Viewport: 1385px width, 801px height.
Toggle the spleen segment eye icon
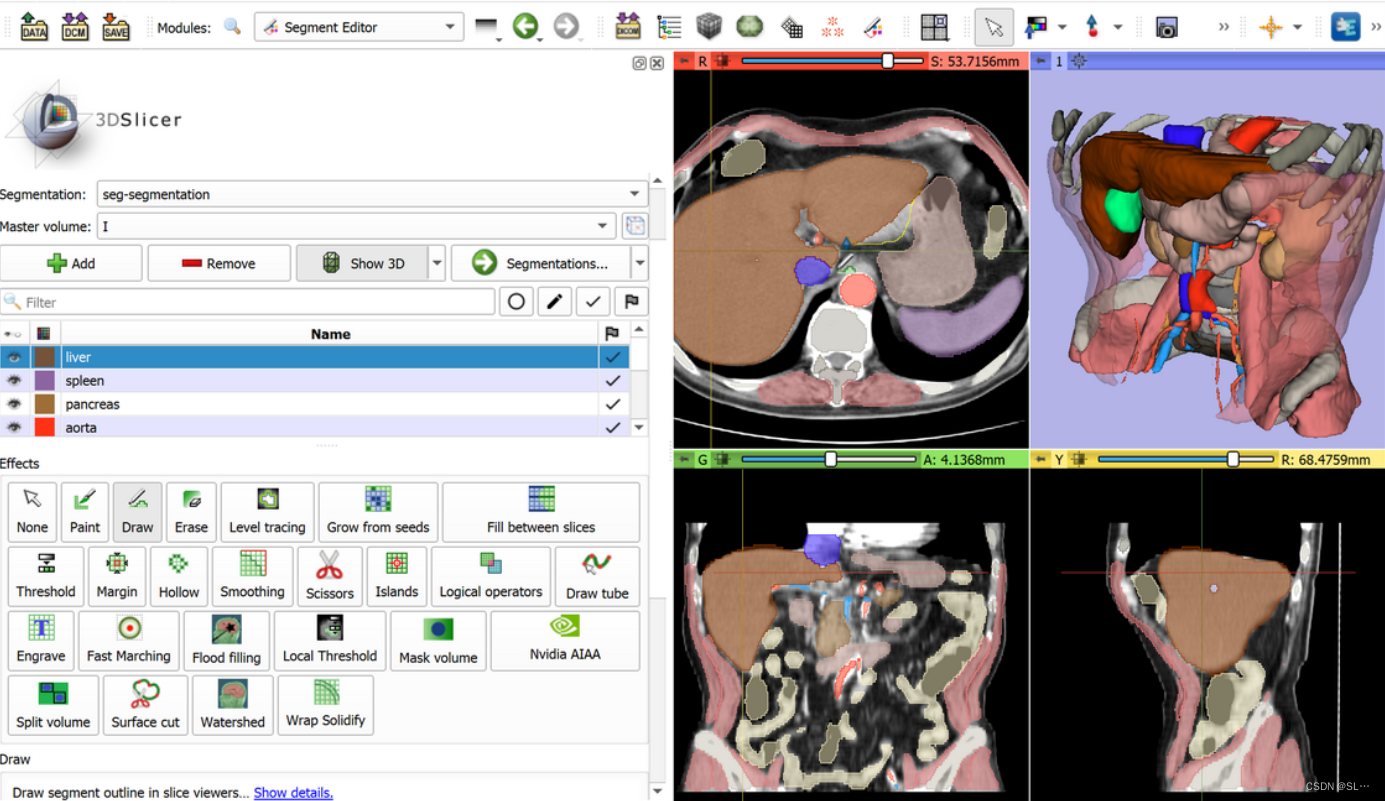(14, 380)
